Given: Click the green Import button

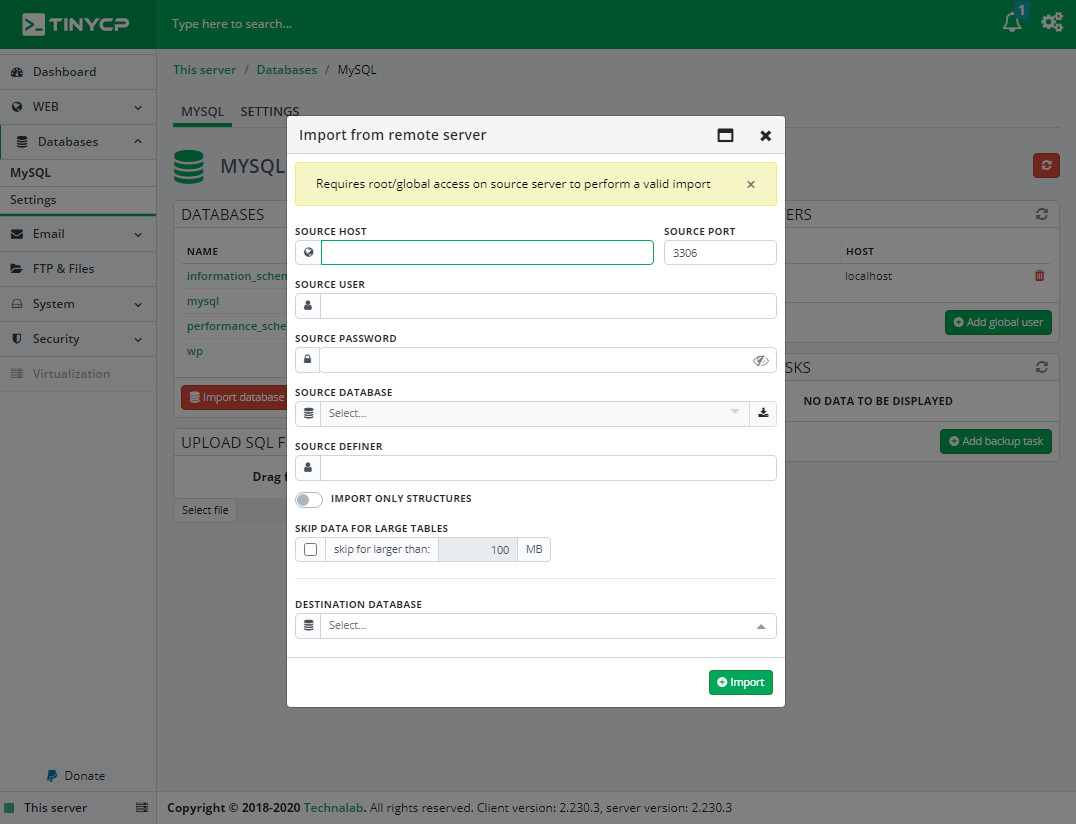Looking at the screenshot, I should coord(740,682).
